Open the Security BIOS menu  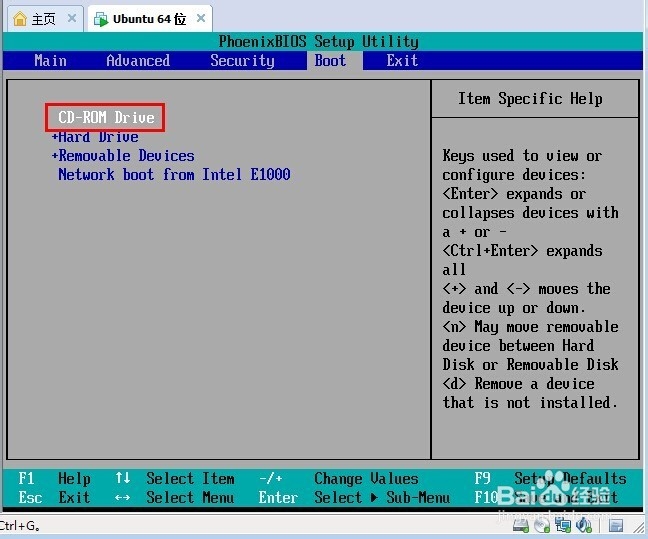(242, 61)
